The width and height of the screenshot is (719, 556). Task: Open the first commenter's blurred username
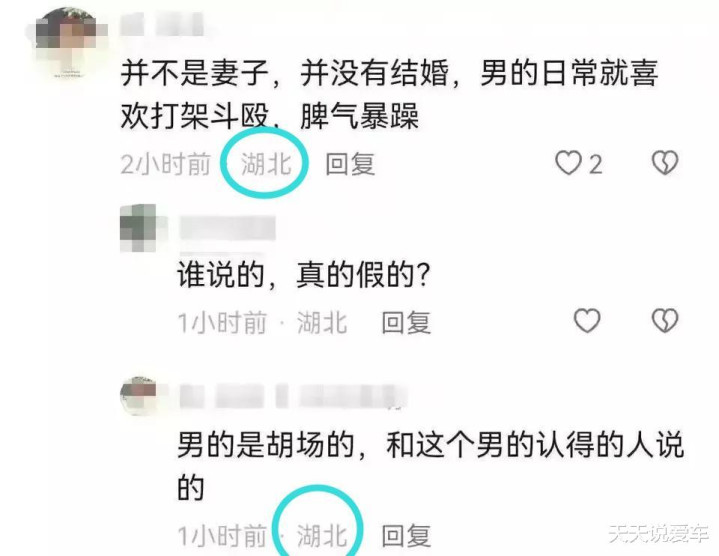click(x=163, y=24)
